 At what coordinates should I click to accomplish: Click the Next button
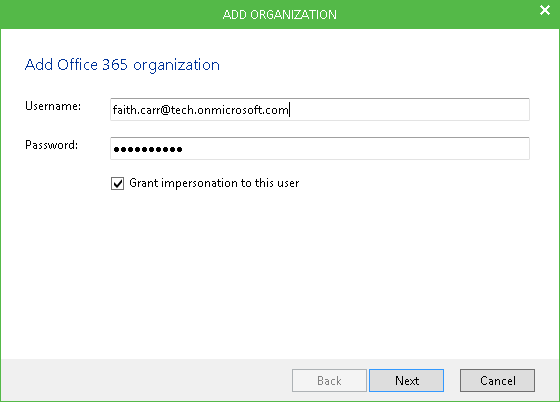tap(406, 381)
